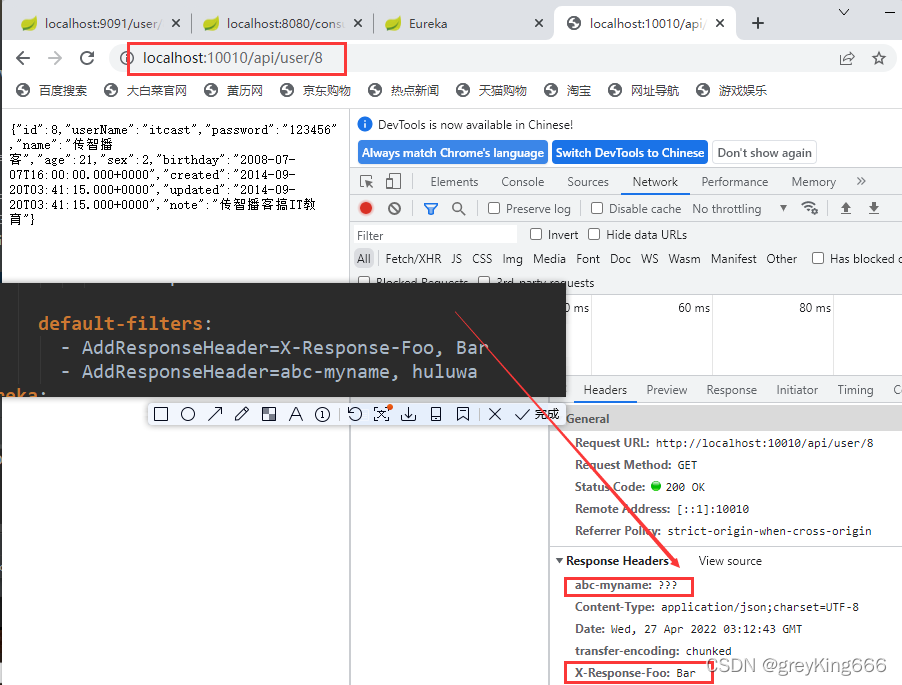The height and width of the screenshot is (685, 902).
Task: Open the 百度搜索 bookmark
Action: pos(51,90)
